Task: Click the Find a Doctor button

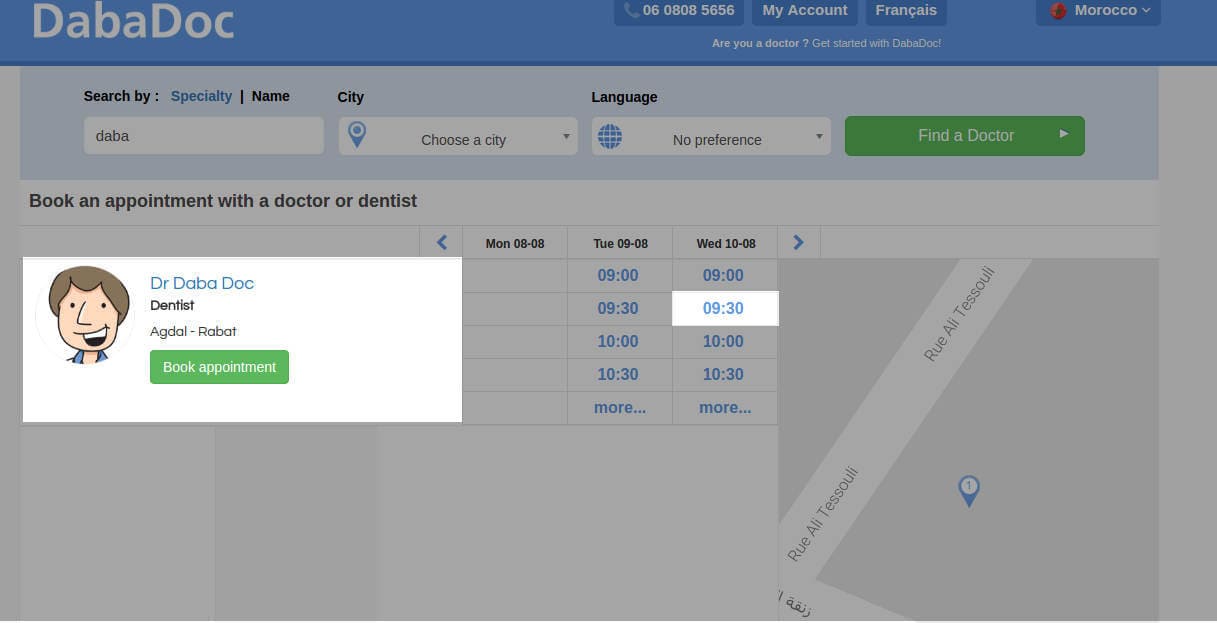Action: pos(965,136)
